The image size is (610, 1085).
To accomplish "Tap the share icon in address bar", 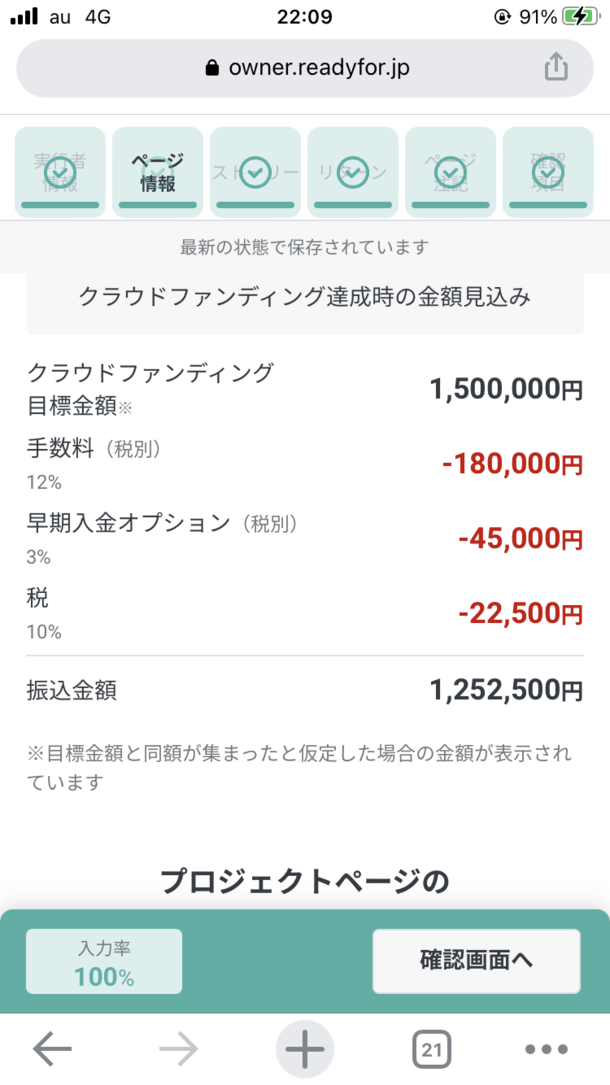I will pos(555,67).
